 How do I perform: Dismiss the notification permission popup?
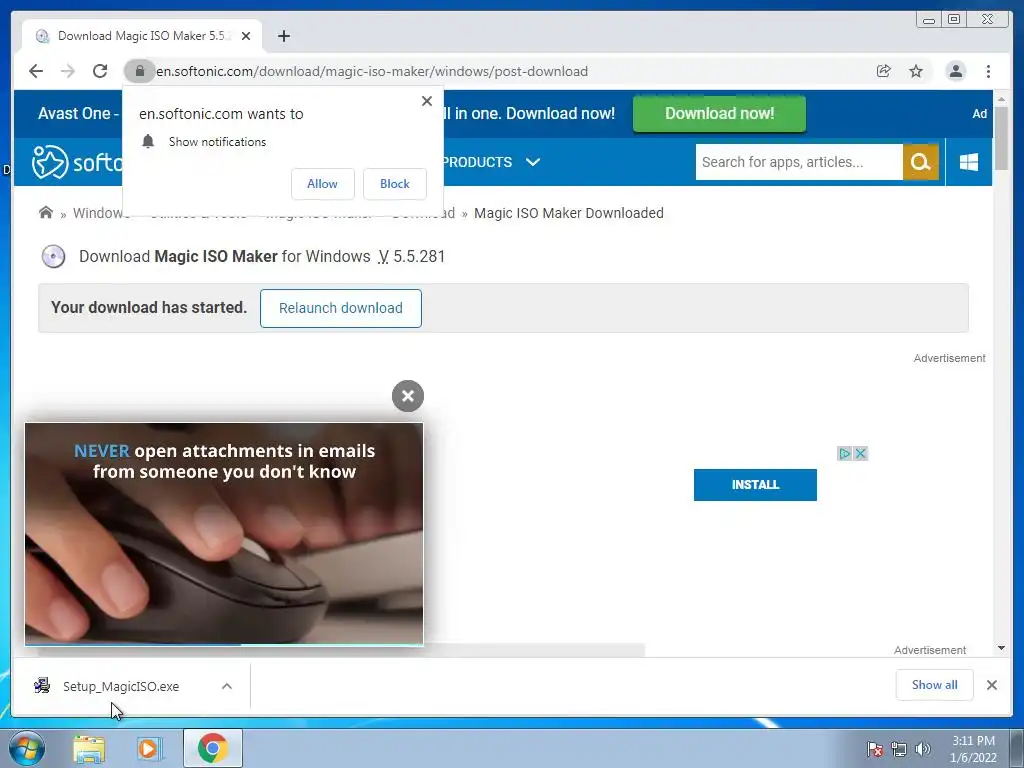(x=427, y=101)
